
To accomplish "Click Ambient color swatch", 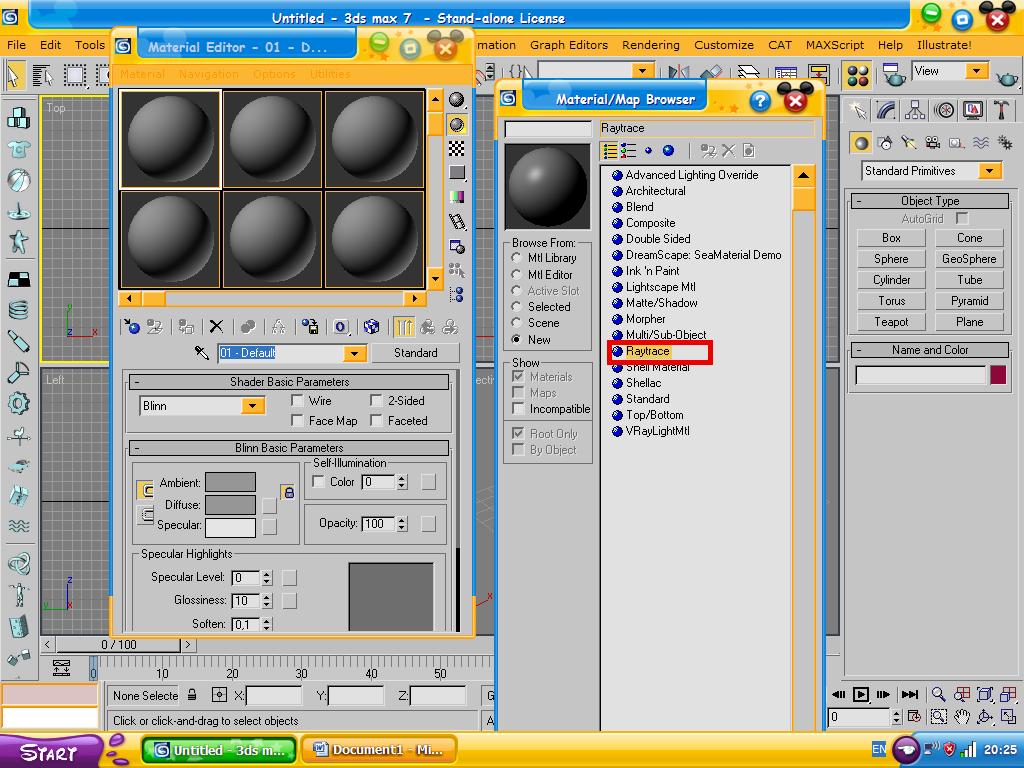I will click(231, 482).
